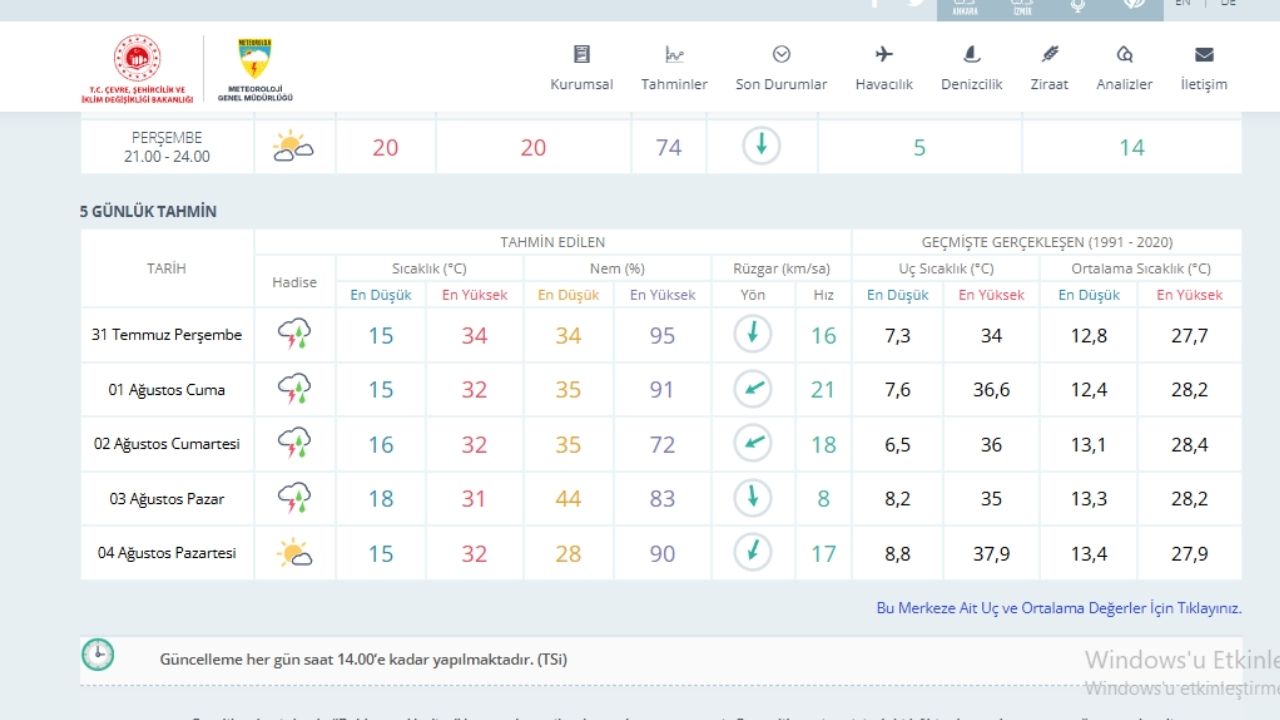The width and height of the screenshot is (1280, 720).
Task: Click the update notice Güncelleme her gün saat 14.00'e
Action: (x=363, y=659)
